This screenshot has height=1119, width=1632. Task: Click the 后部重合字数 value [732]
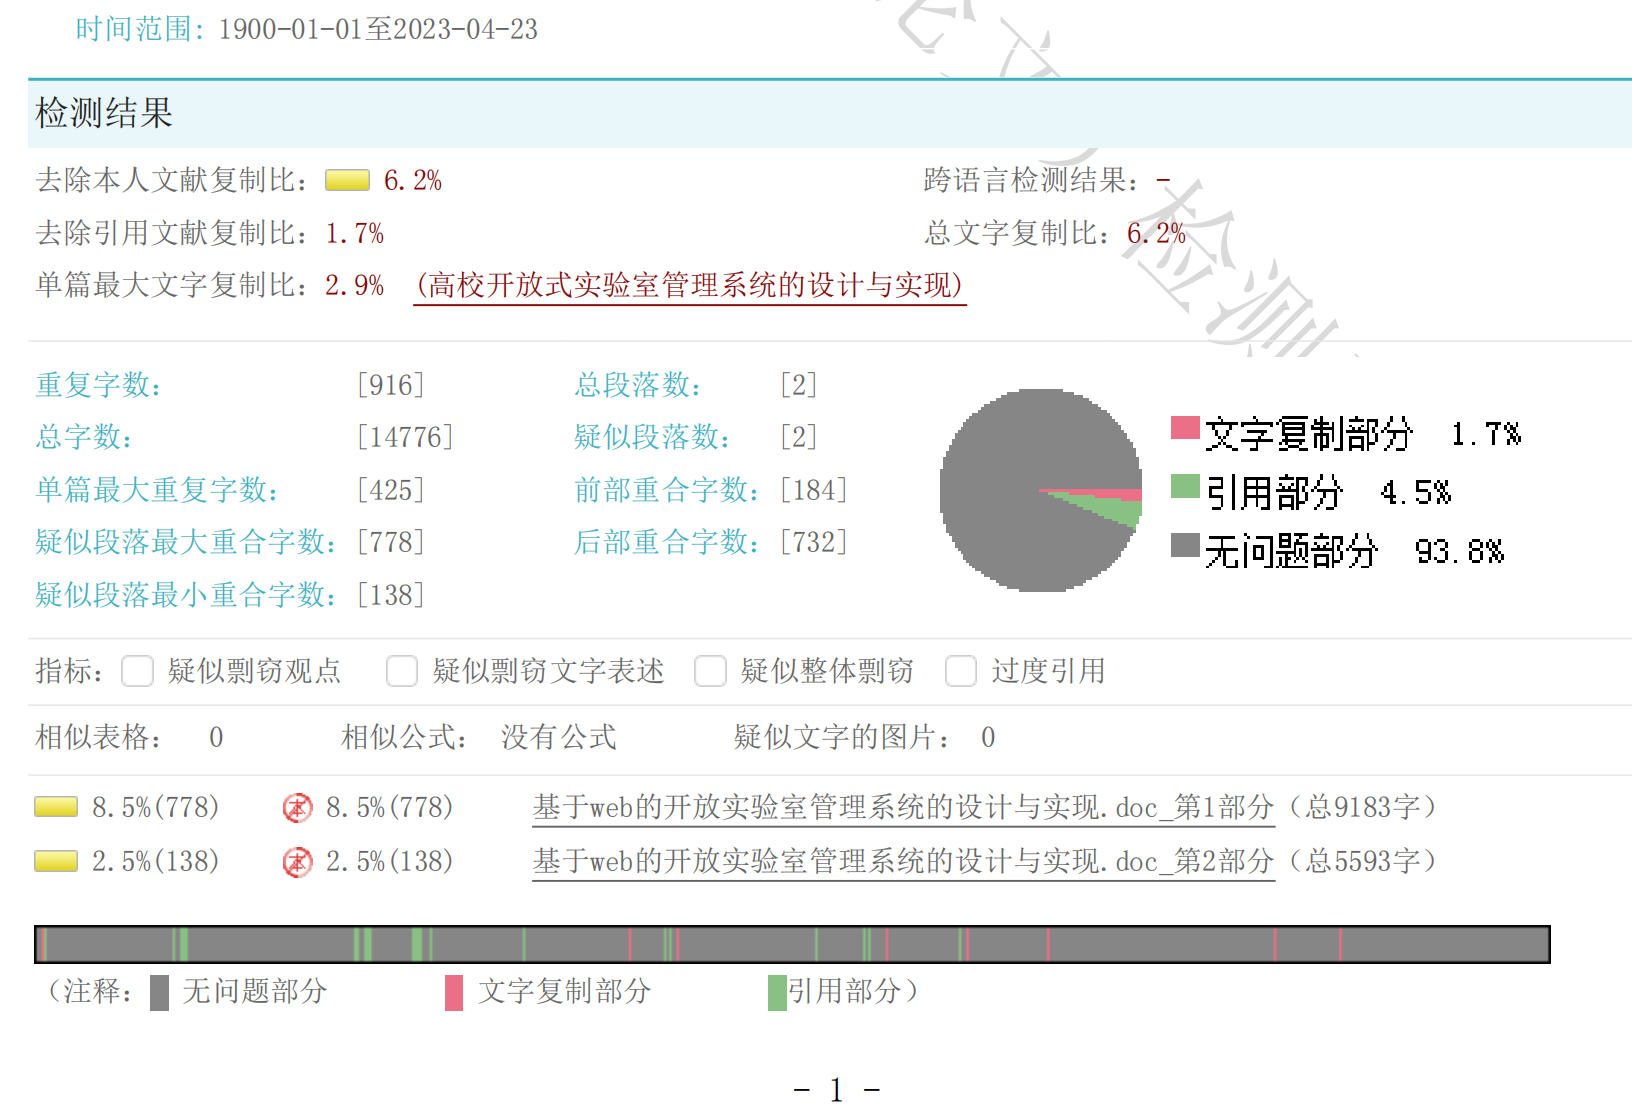tap(814, 542)
